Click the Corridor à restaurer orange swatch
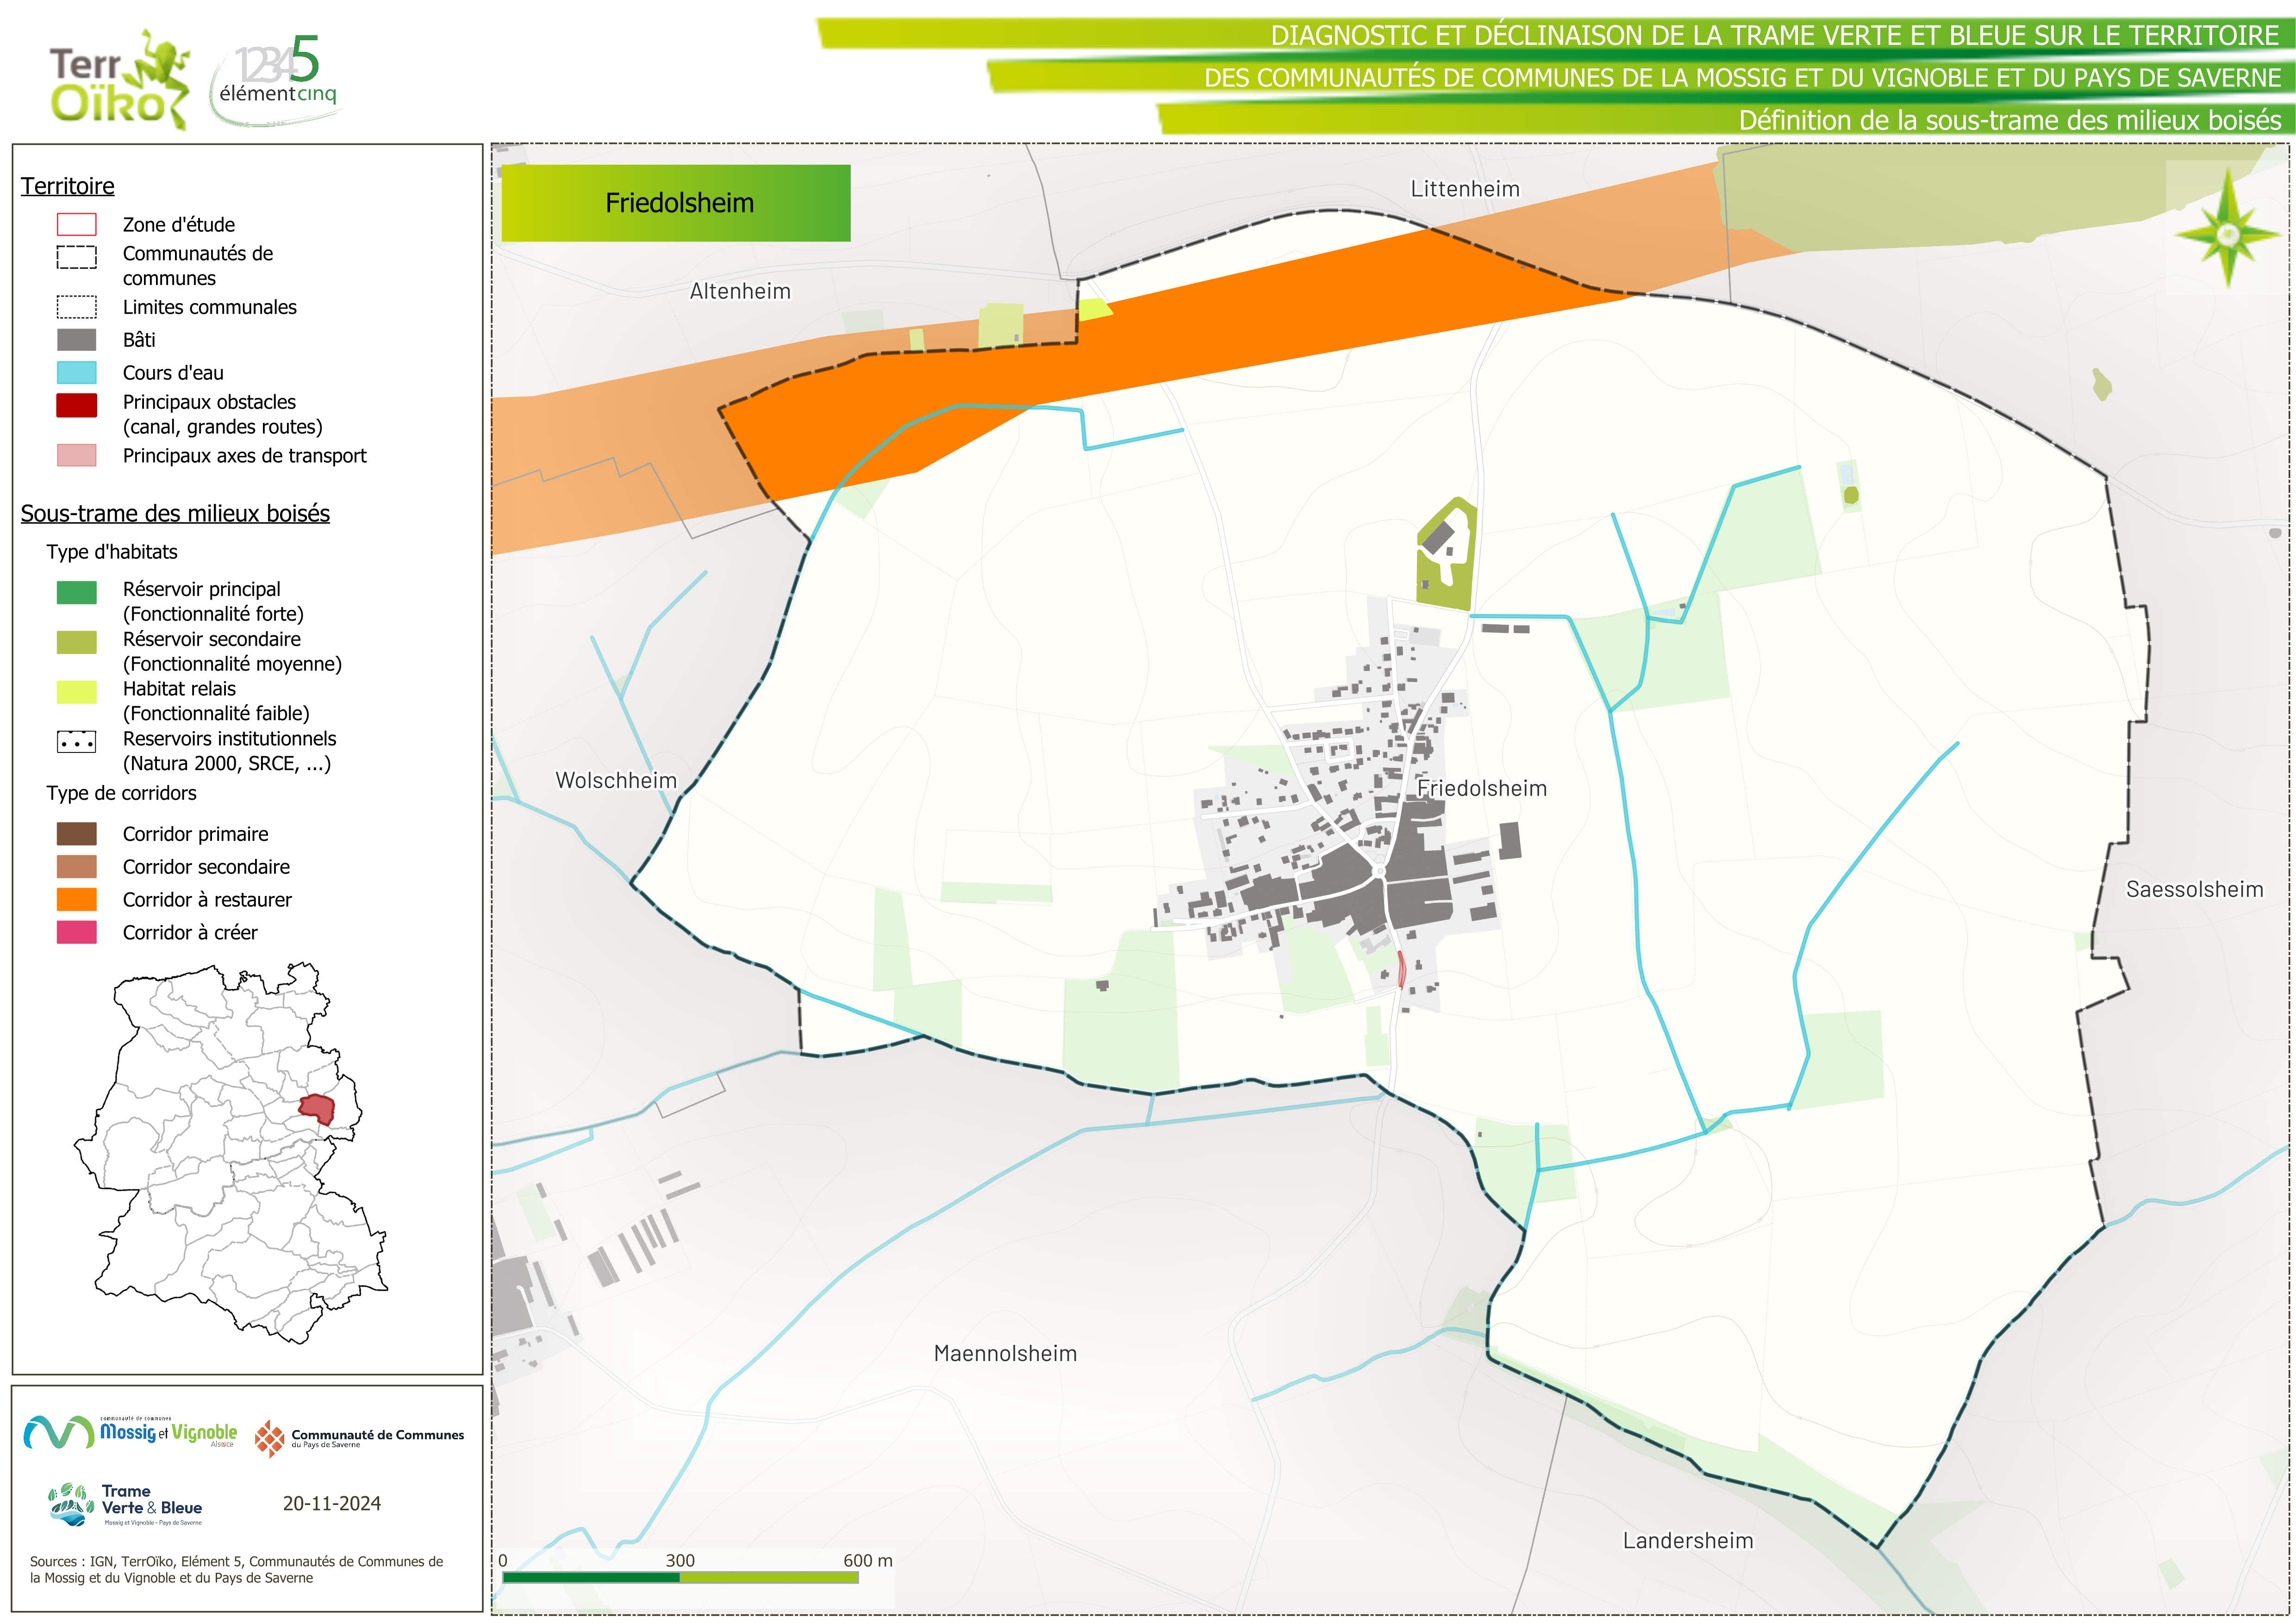Image resolution: width=2296 pixels, height=1623 pixels. pyautogui.click(x=77, y=899)
